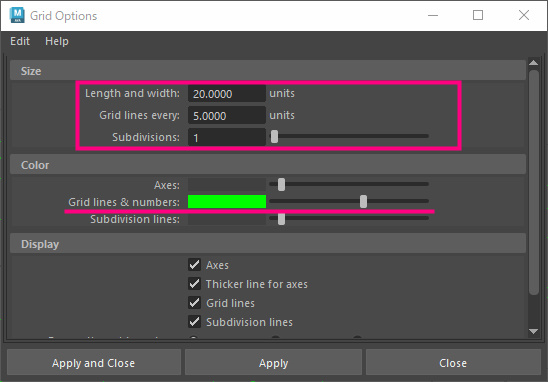Image resolution: width=548 pixels, height=382 pixels.
Task: Click the 'Length and width:' label
Action: [132, 93]
